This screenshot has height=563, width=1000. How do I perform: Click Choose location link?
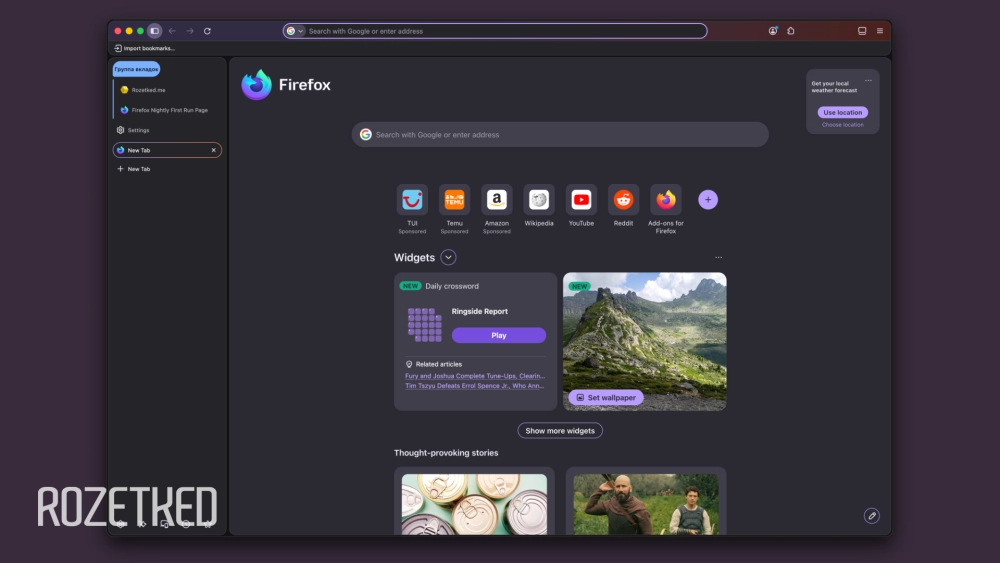coord(842,125)
